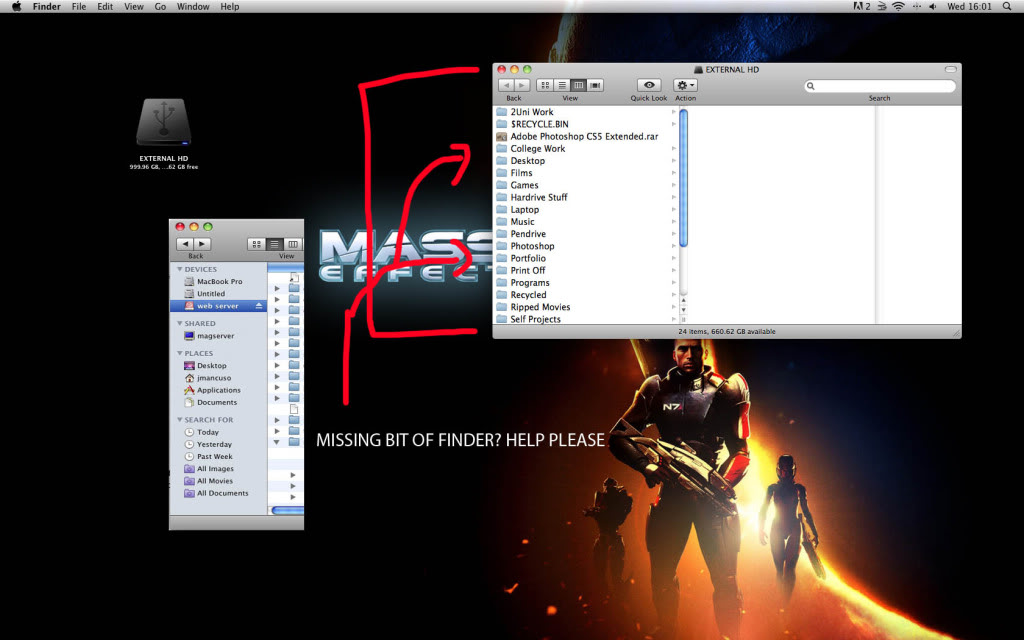This screenshot has height=640, width=1024.
Task: Switch EXTERNAL HD window to icon view
Action: pos(545,86)
